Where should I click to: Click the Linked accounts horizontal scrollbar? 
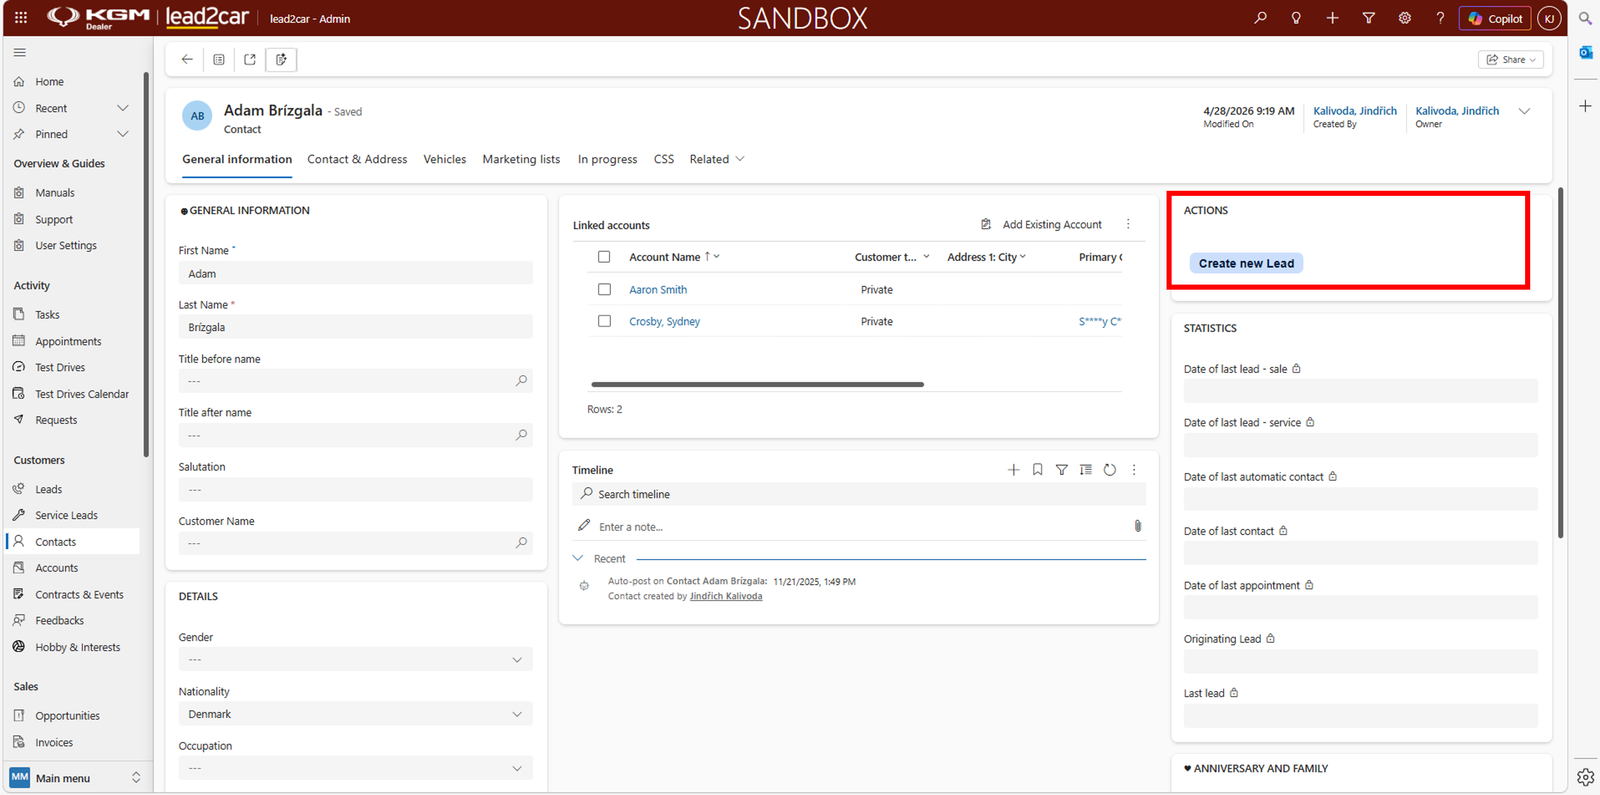click(x=757, y=384)
